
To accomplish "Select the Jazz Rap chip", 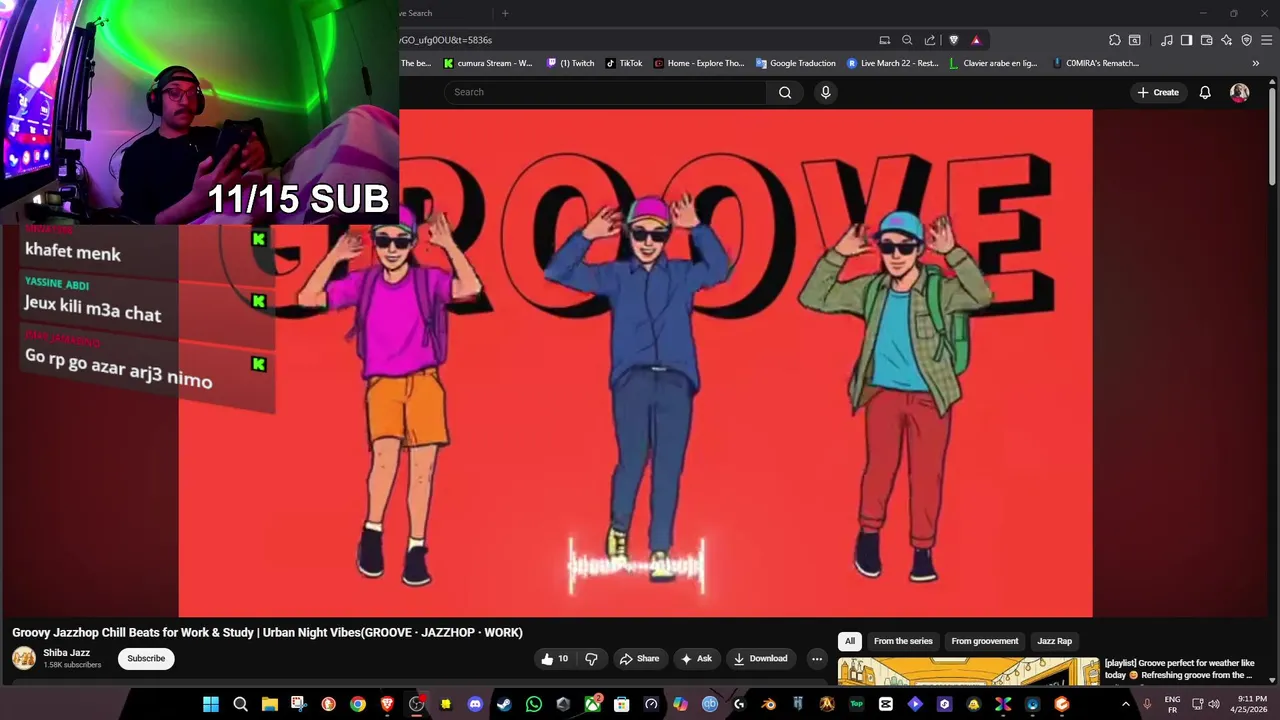I will tap(1054, 641).
